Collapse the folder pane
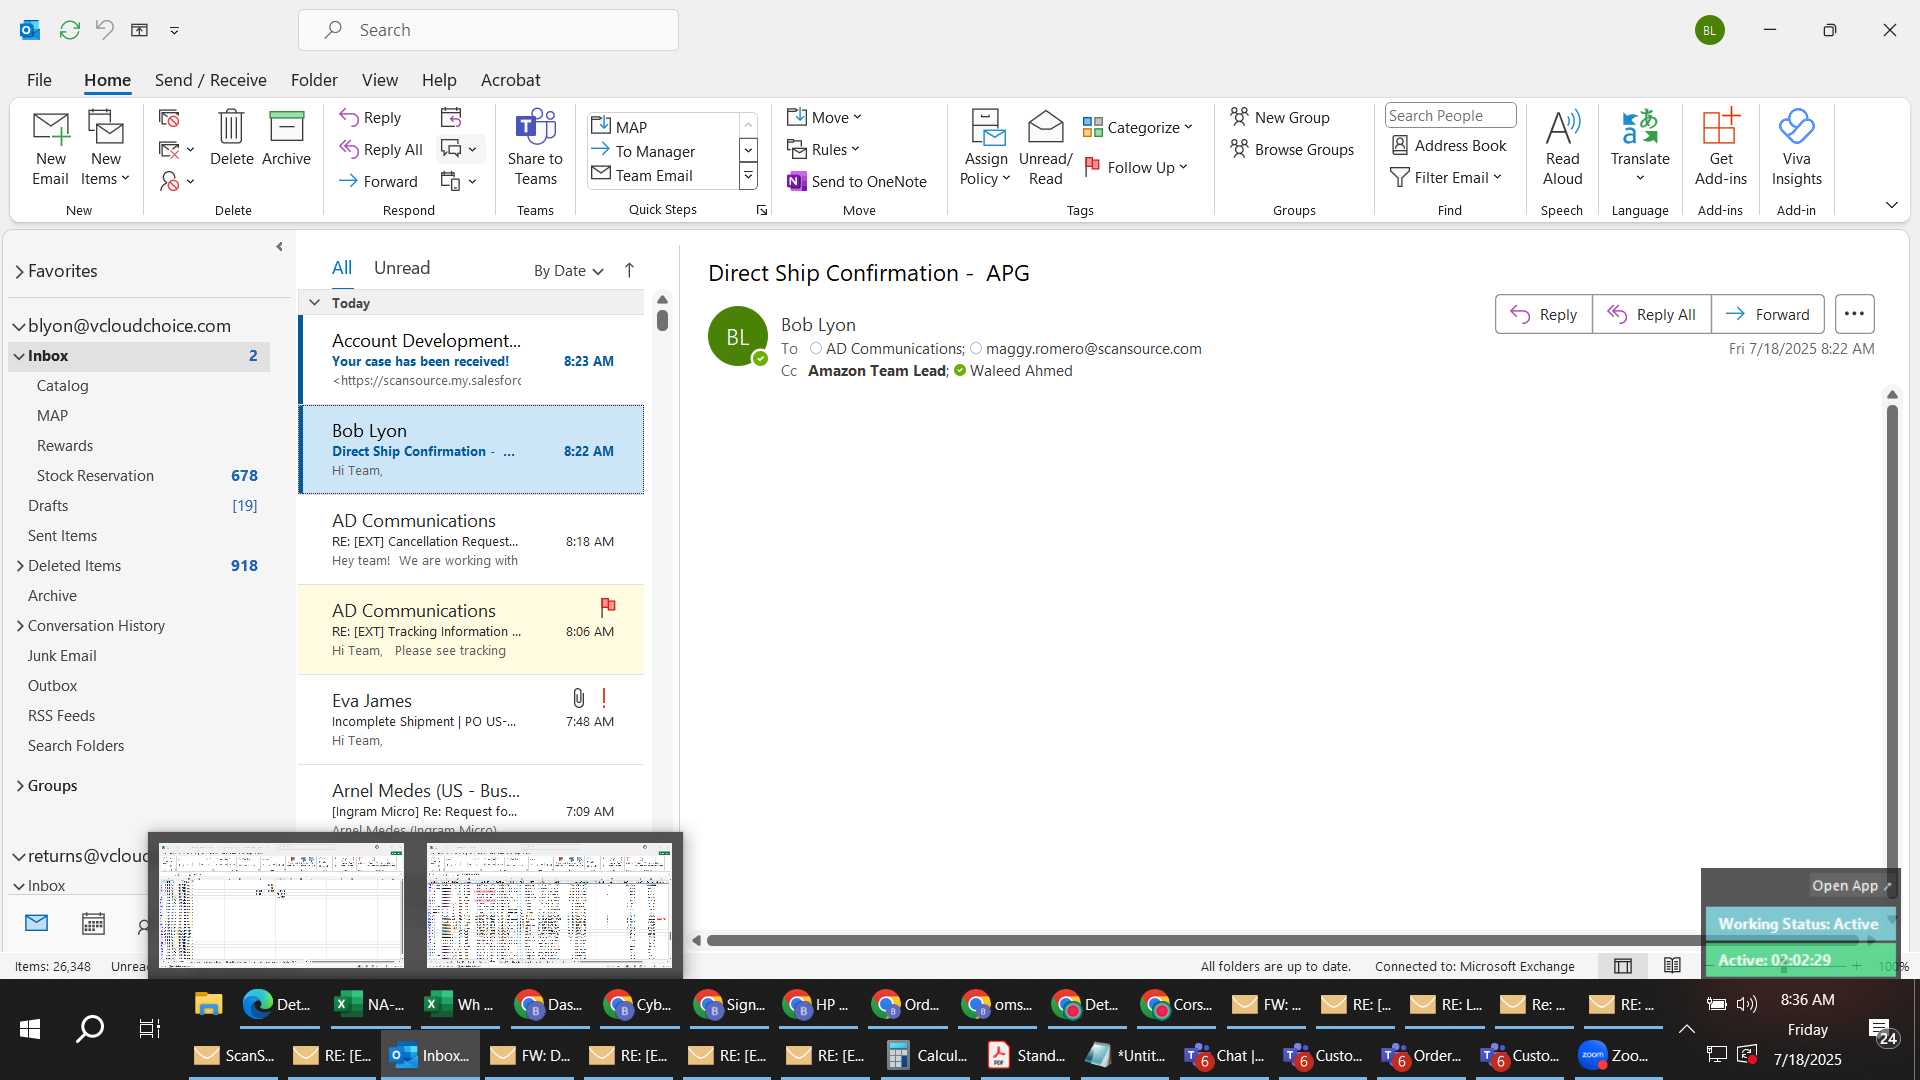The height and width of the screenshot is (1080, 1920). (x=279, y=246)
